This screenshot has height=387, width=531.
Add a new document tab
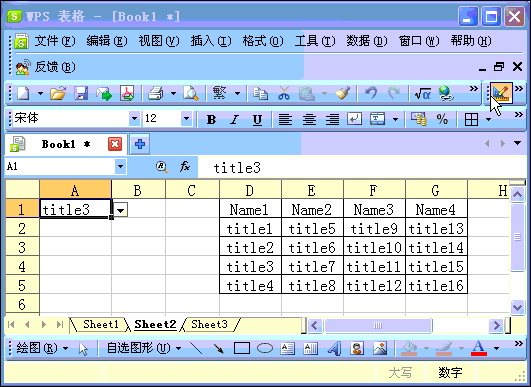[140, 144]
